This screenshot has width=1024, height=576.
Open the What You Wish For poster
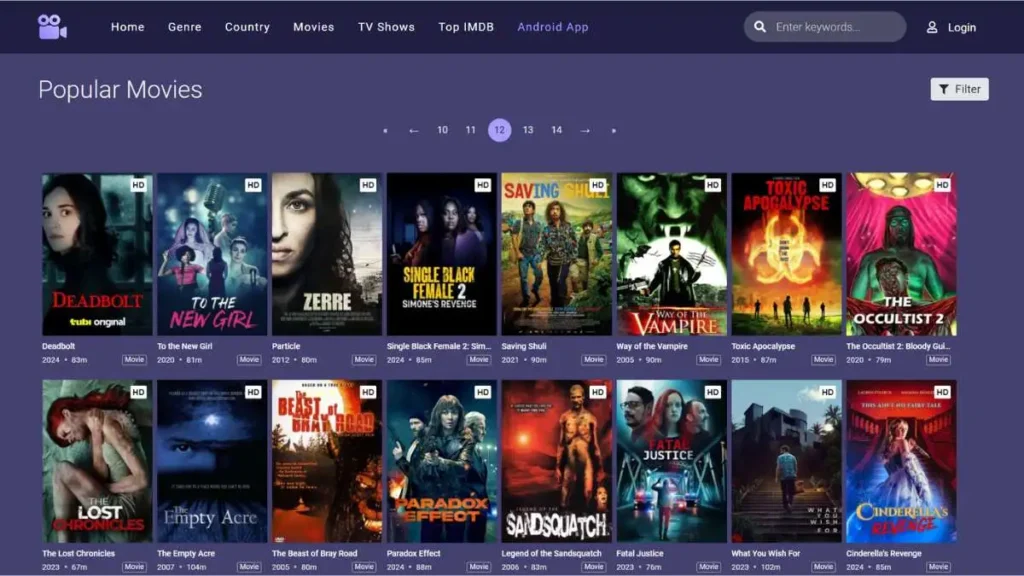[787, 461]
